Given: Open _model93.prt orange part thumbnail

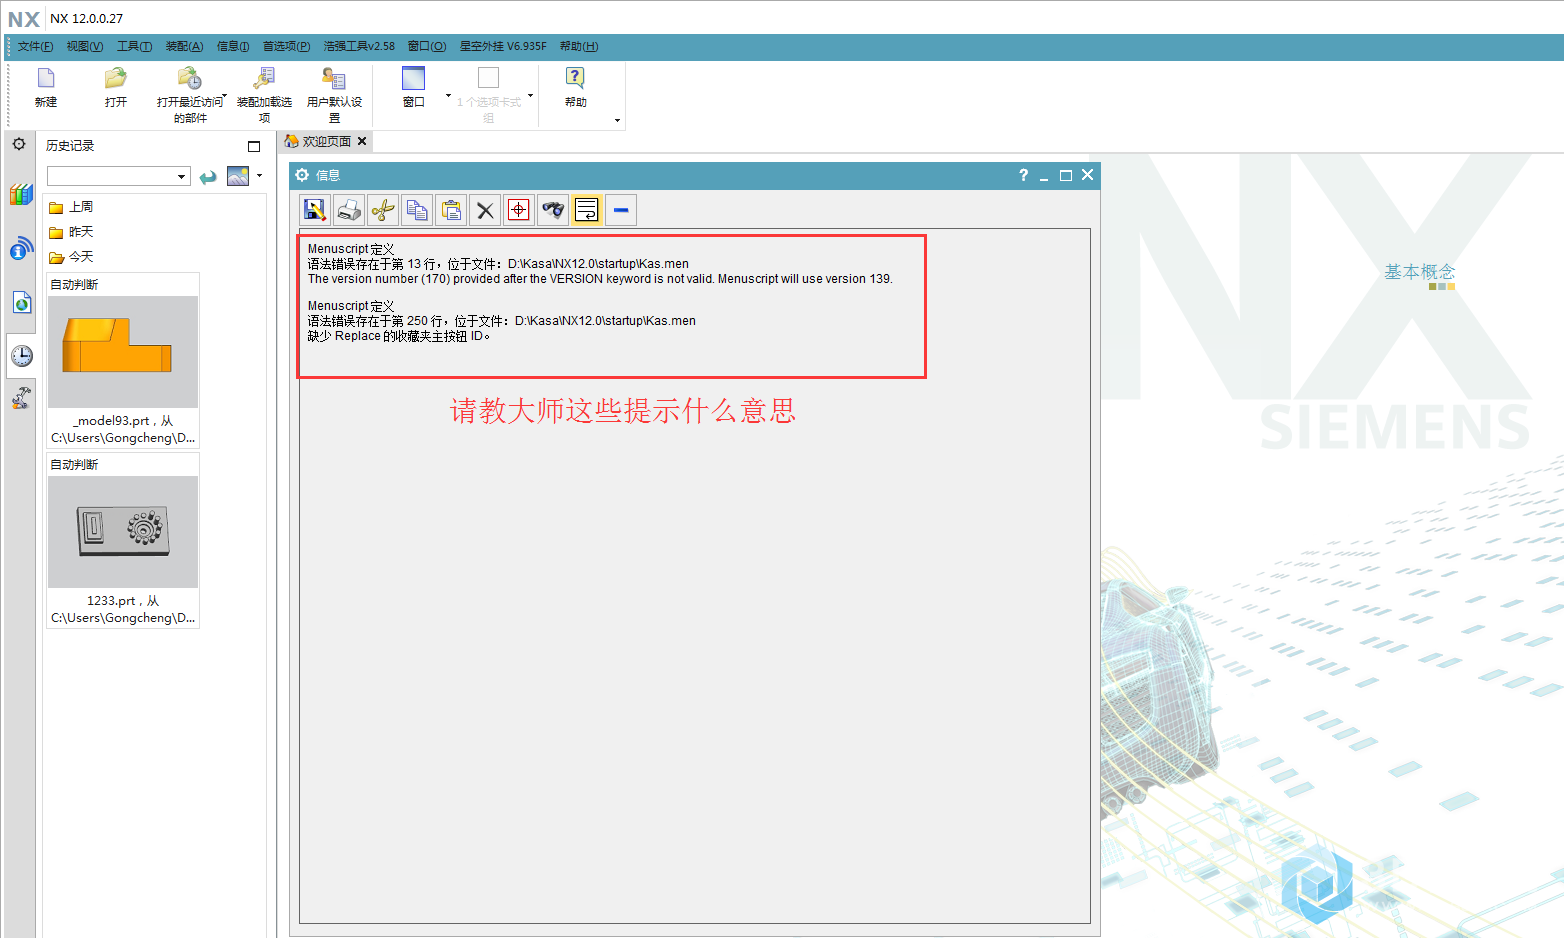Looking at the screenshot, I should [123, 351].
